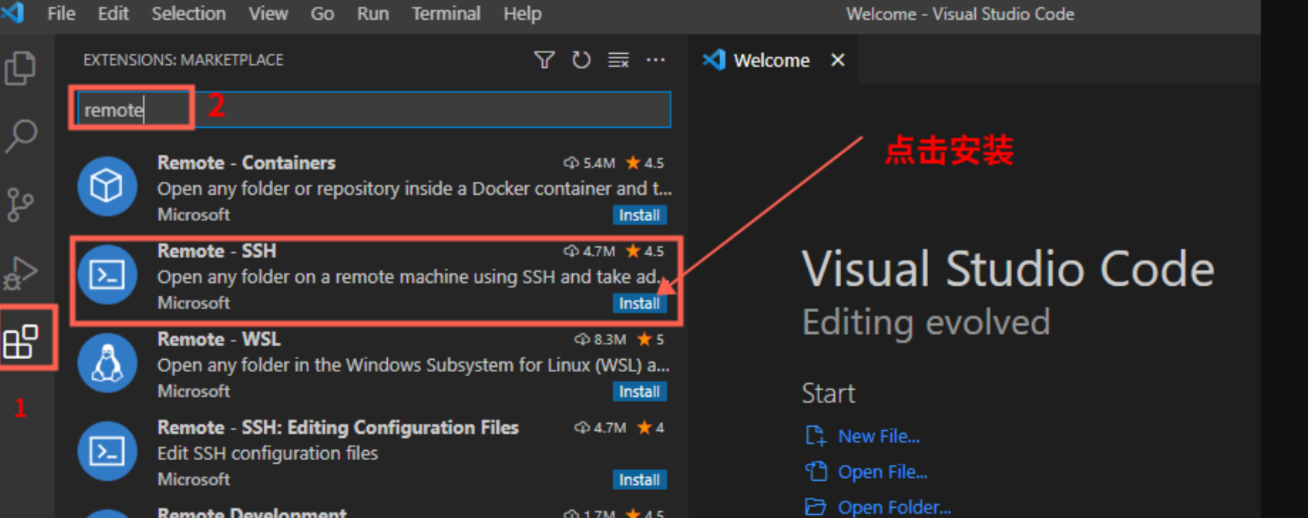The image size is (1308, 518).
Task: Click the Open File... link
Action: [x=882, y=472]
